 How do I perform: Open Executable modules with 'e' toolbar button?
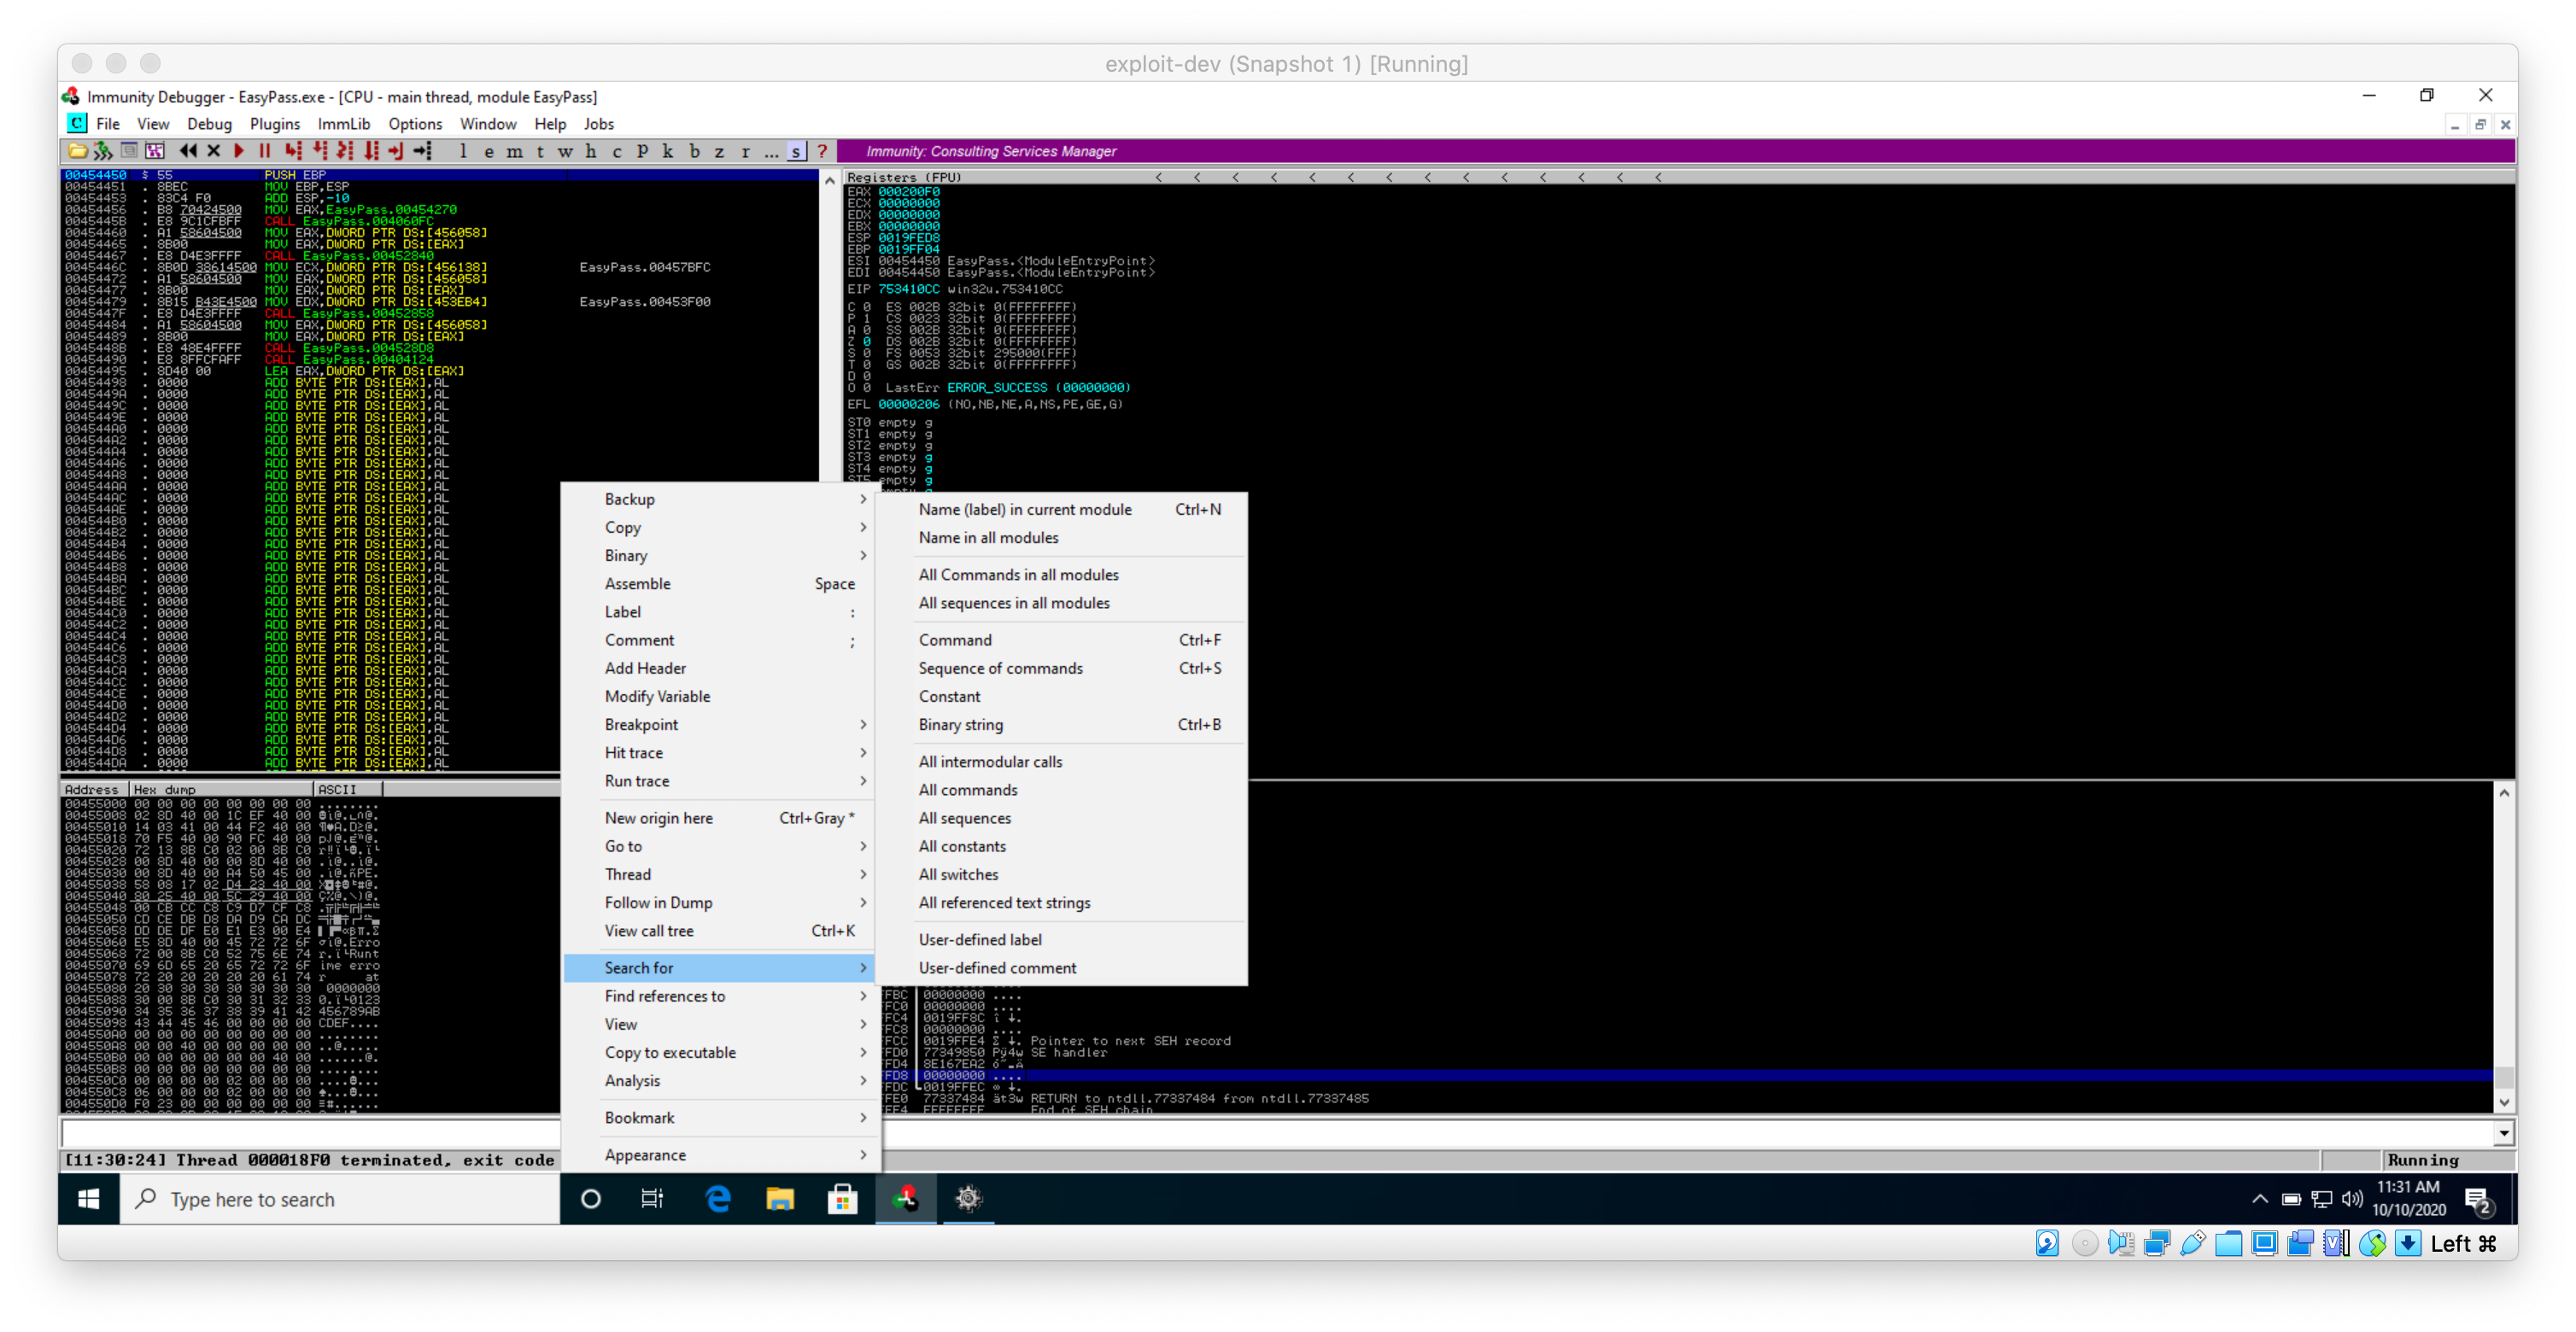489,151
